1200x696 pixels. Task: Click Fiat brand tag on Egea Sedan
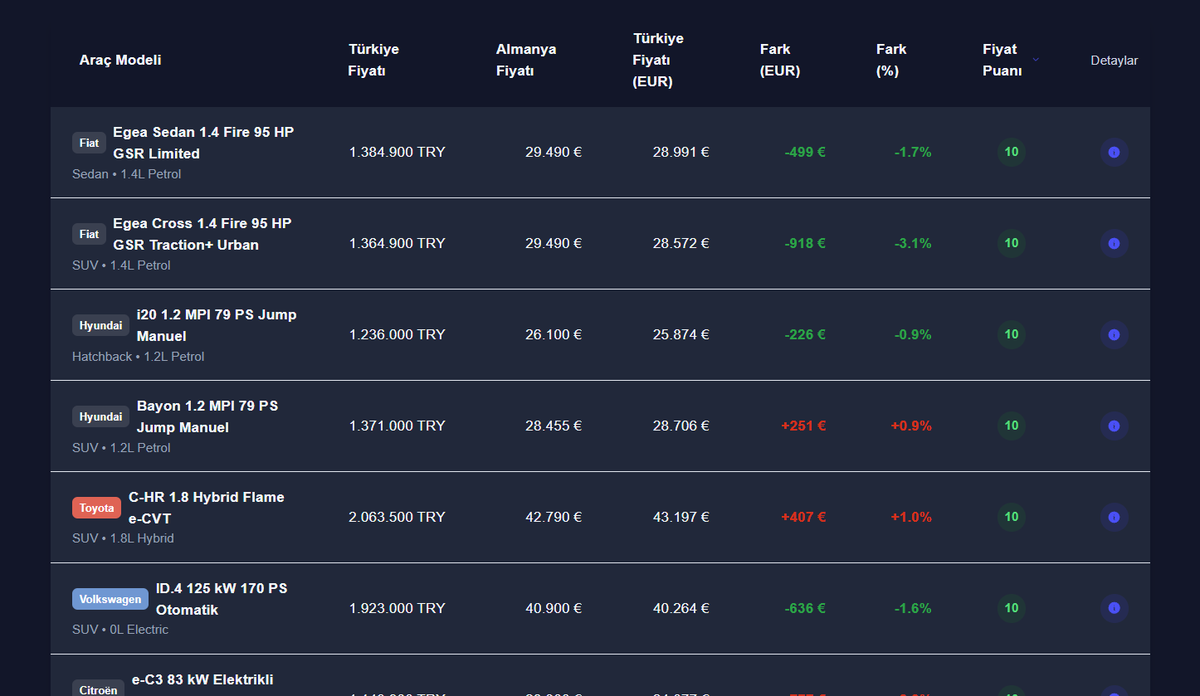click(89, 143)
